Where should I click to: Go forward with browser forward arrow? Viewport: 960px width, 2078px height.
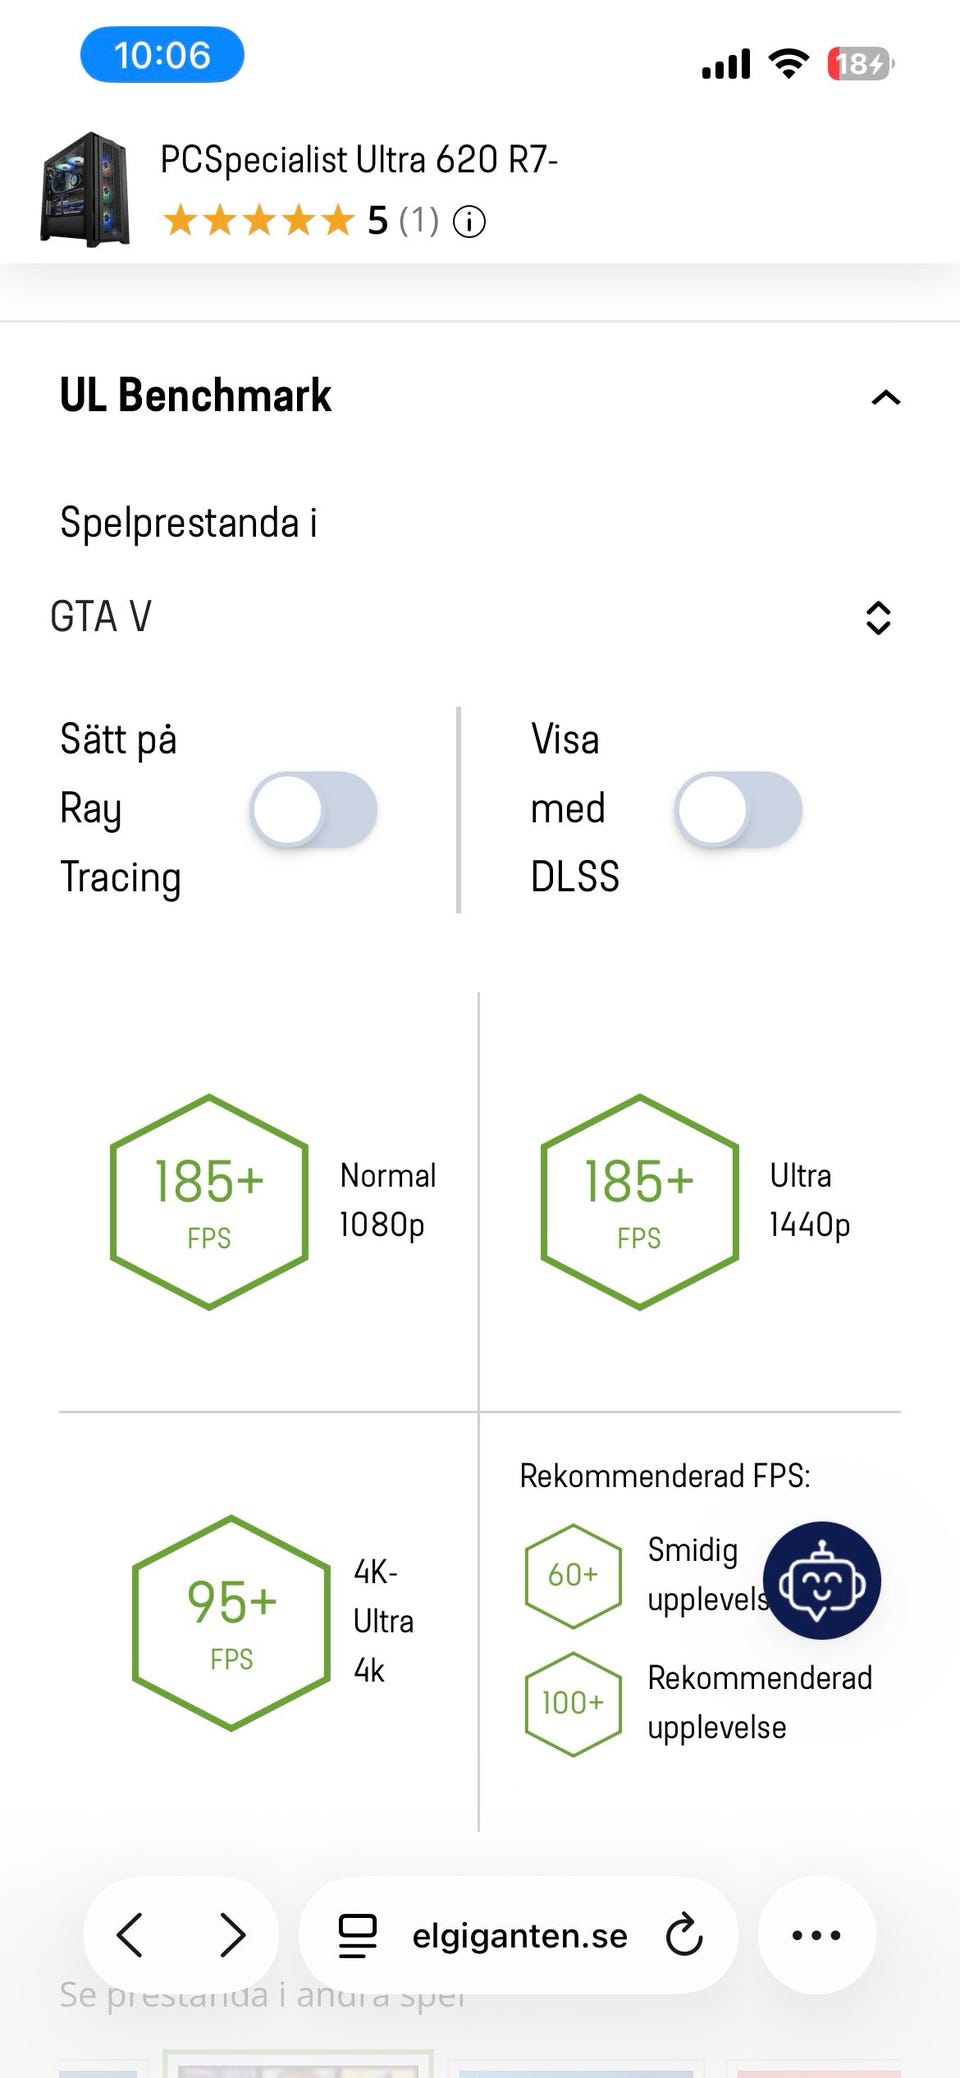coord(232,1935)
